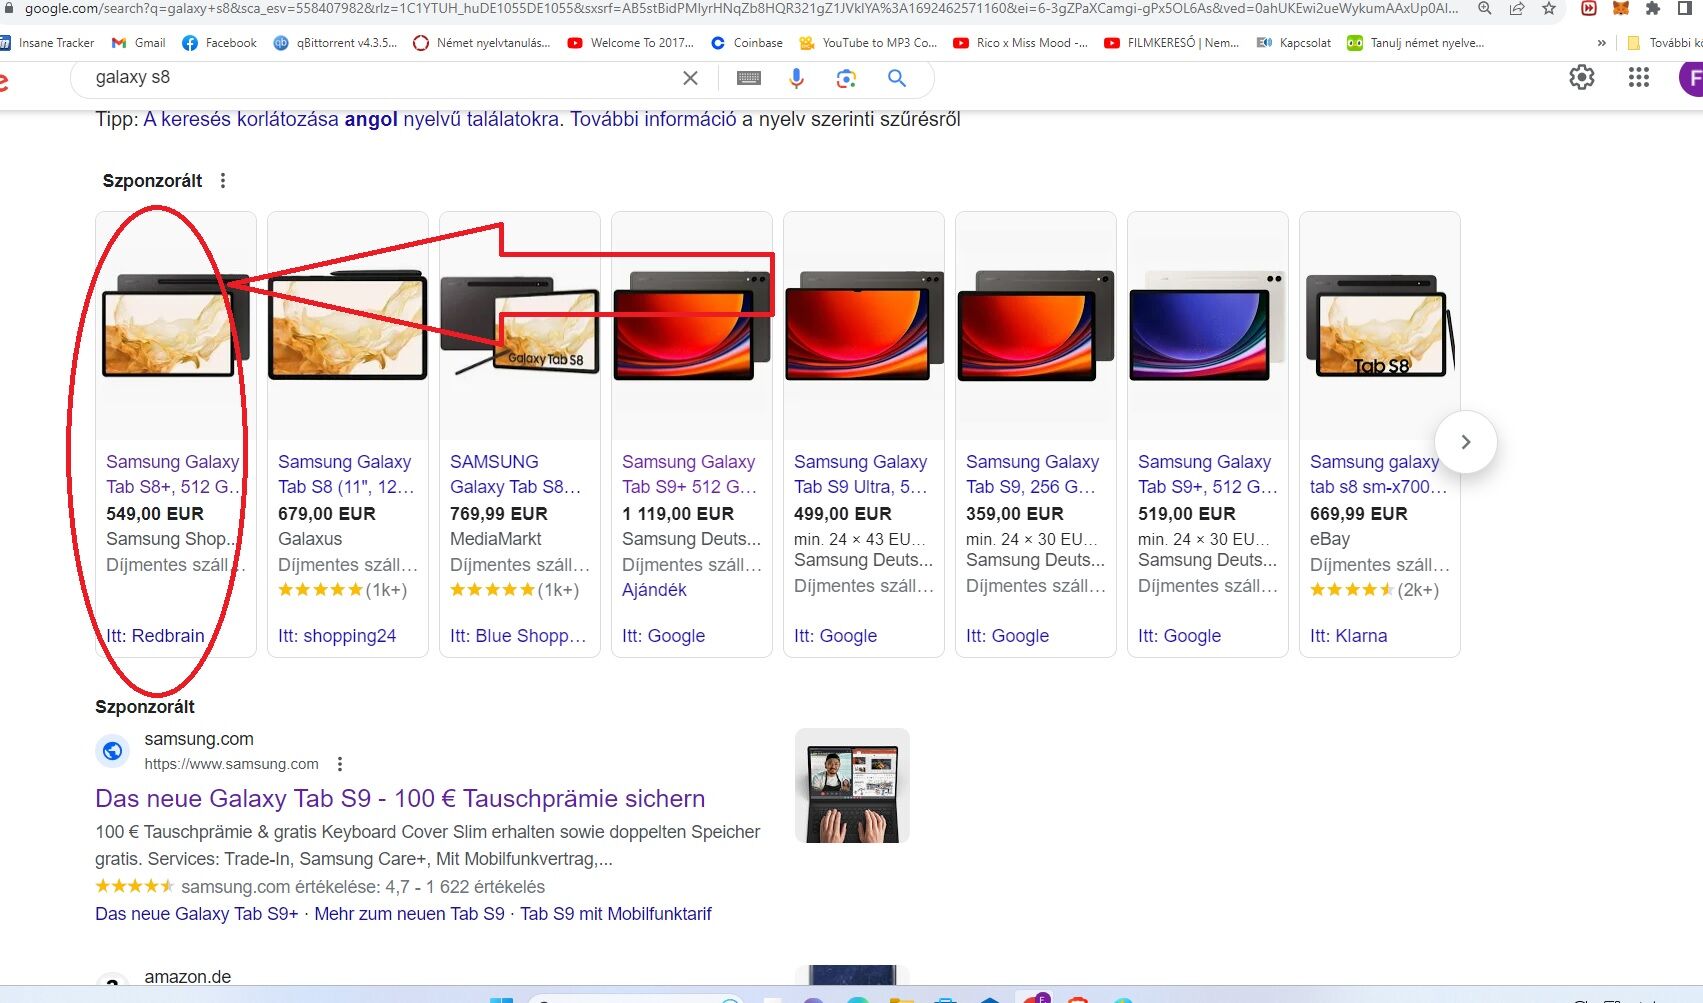Open the Ajándék gift link
The width and height of the screenshot is (1703, 1003).
pyautogui.click(x=654, y=590)
